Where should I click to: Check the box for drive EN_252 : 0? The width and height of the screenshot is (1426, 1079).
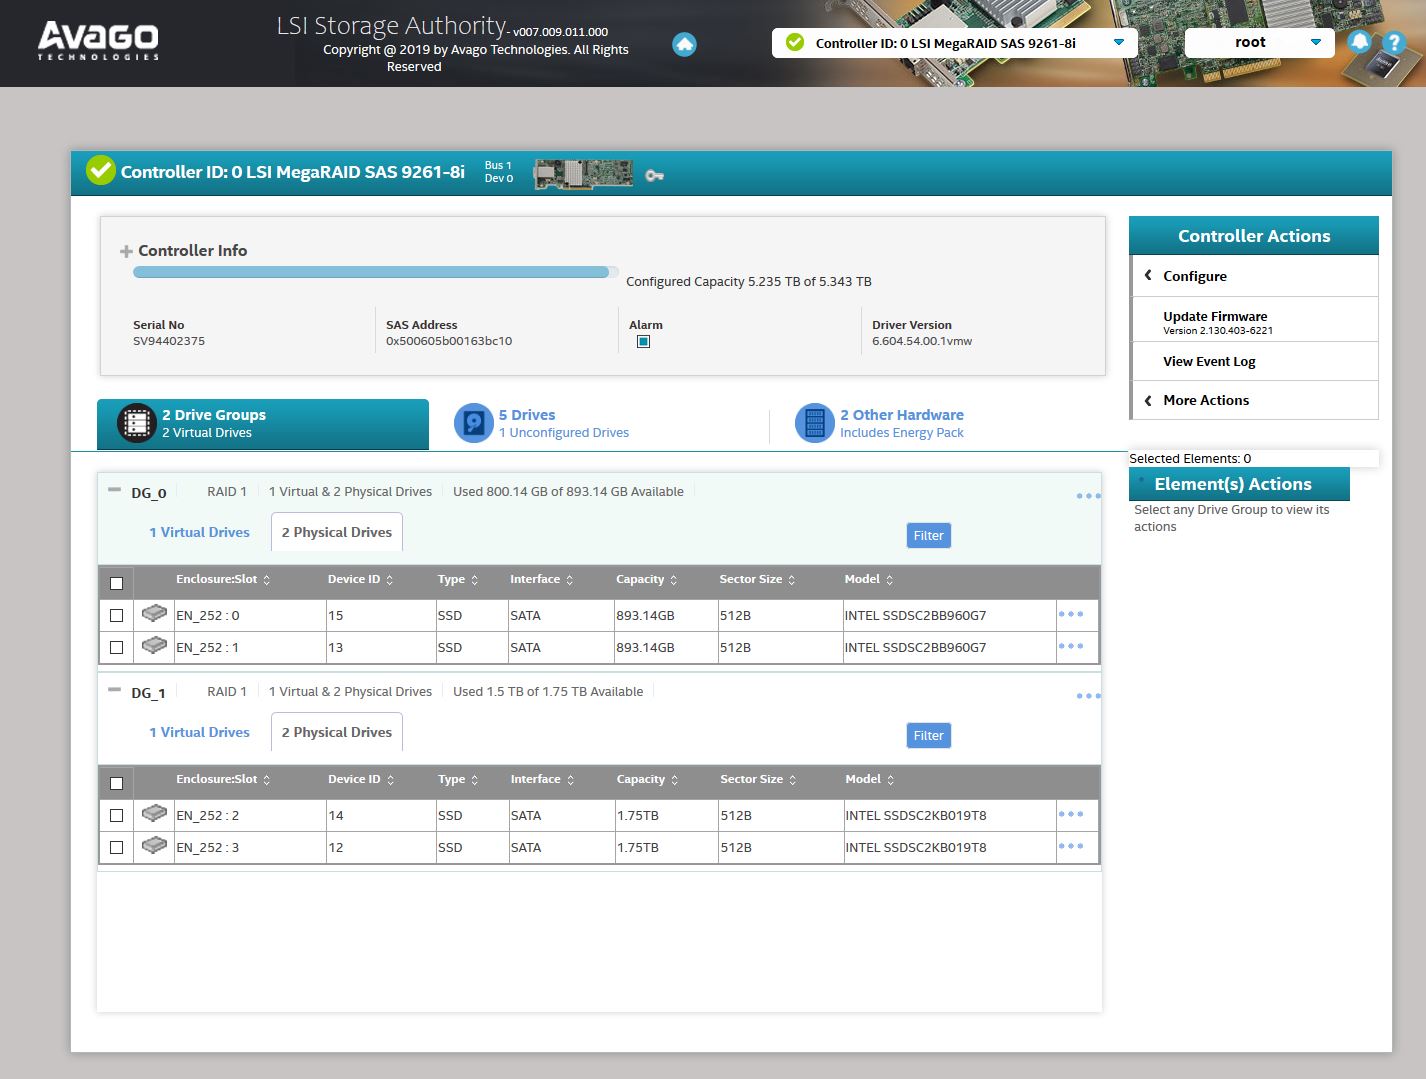coord(117,616)
